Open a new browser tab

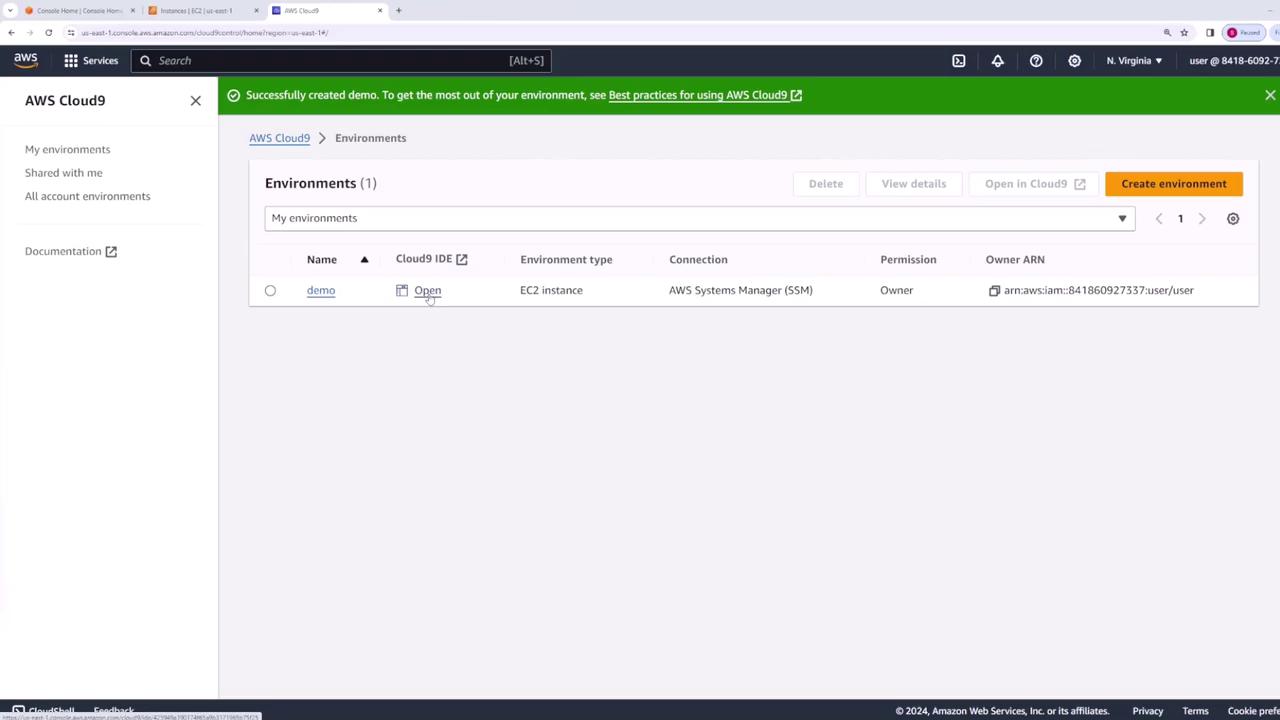tap(398, 11)
